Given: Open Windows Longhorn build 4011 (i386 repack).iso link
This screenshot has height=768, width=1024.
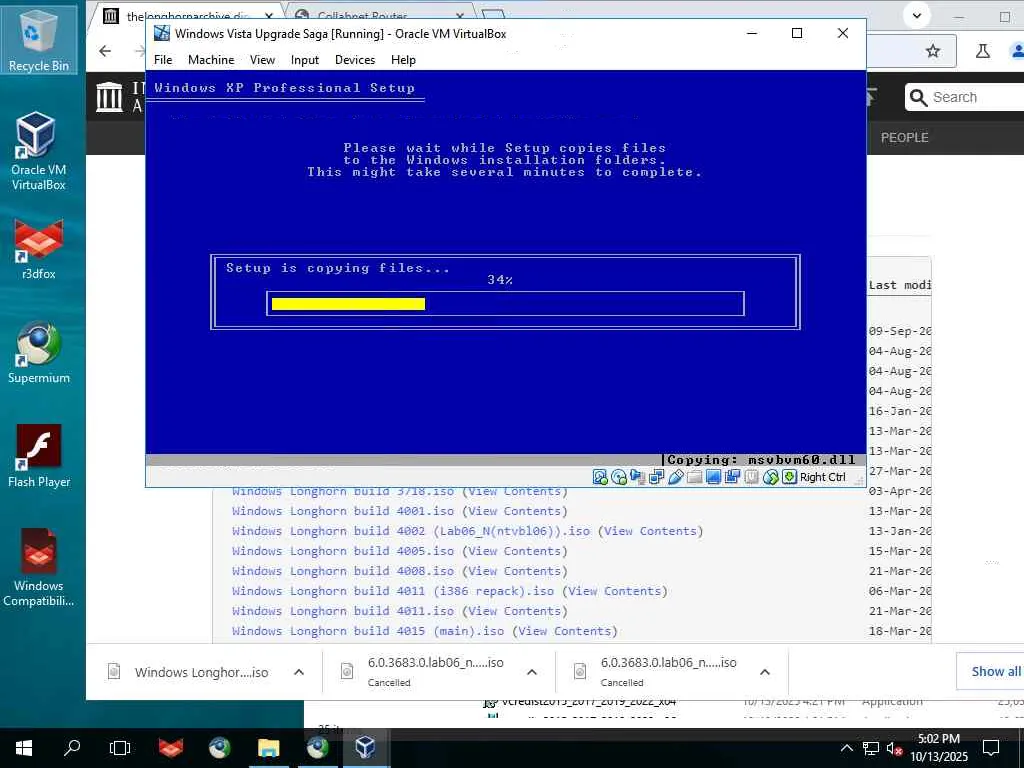Looking at the screenshot, I should tap(392, 591).
